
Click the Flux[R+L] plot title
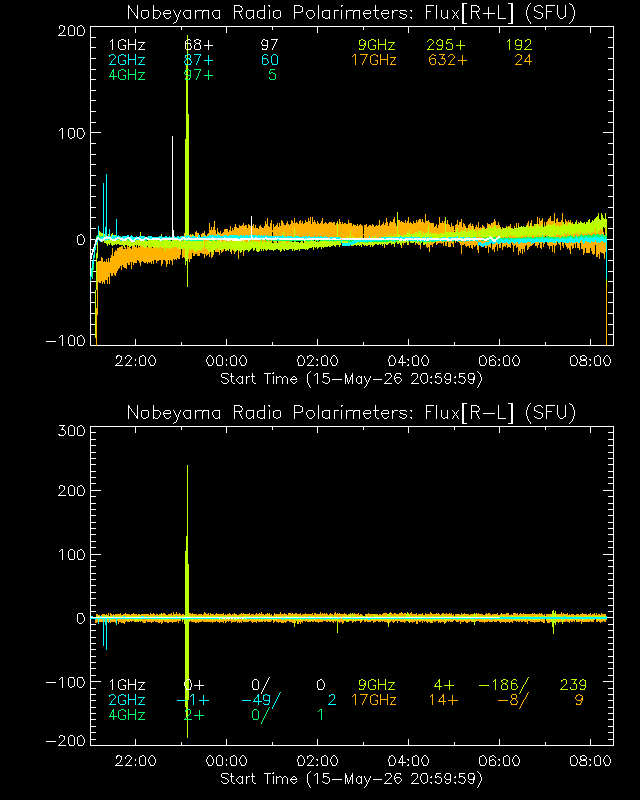click(351, 13)
